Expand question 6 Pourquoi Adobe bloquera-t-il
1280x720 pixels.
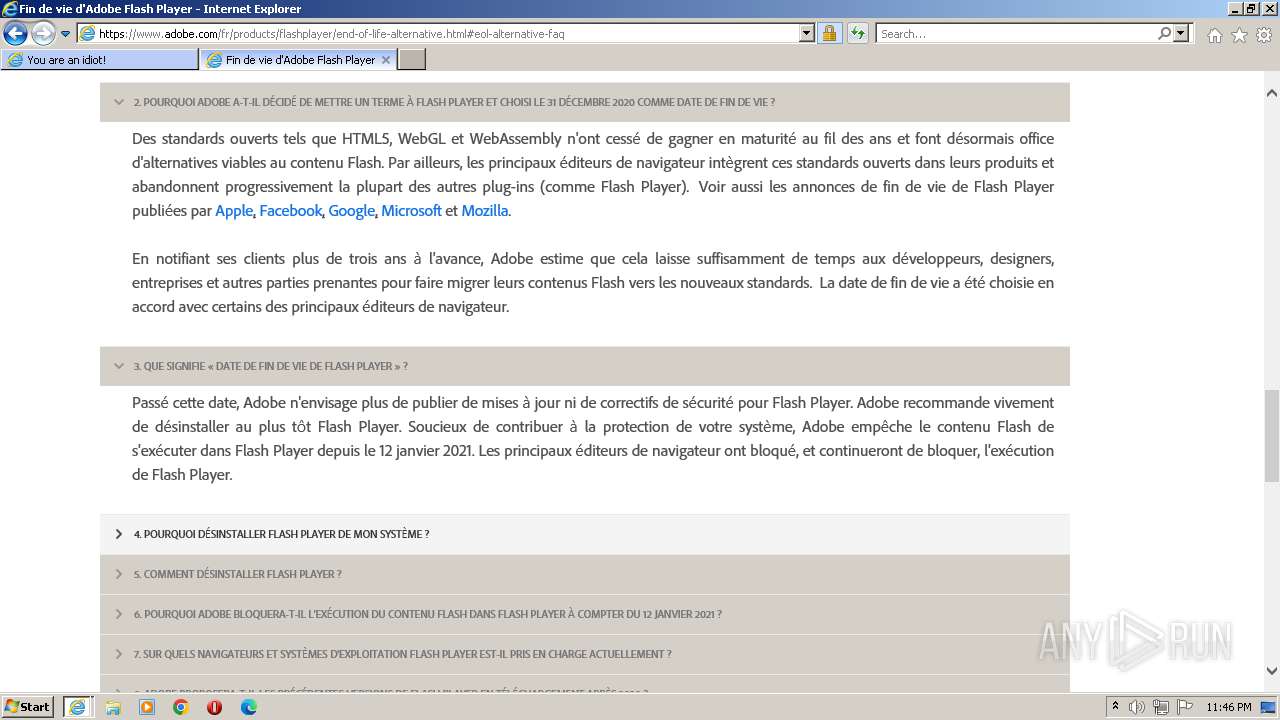coord(584,614)
